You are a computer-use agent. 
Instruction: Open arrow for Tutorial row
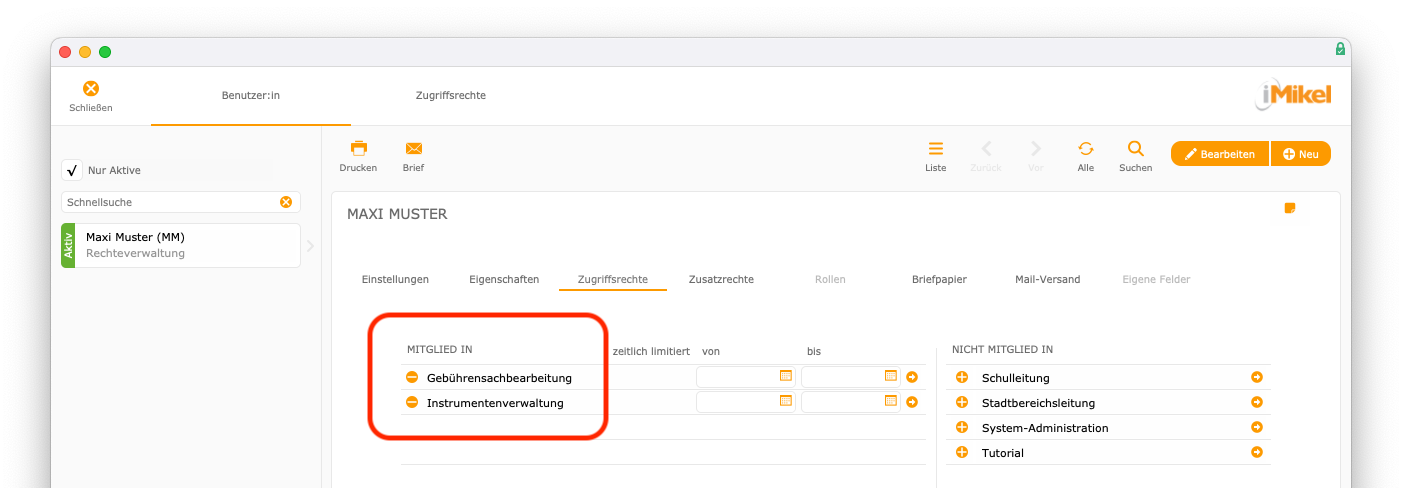[1257, 452]
